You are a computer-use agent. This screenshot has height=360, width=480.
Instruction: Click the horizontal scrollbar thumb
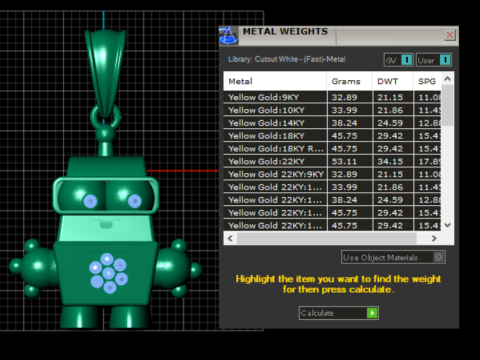point(327,238)
